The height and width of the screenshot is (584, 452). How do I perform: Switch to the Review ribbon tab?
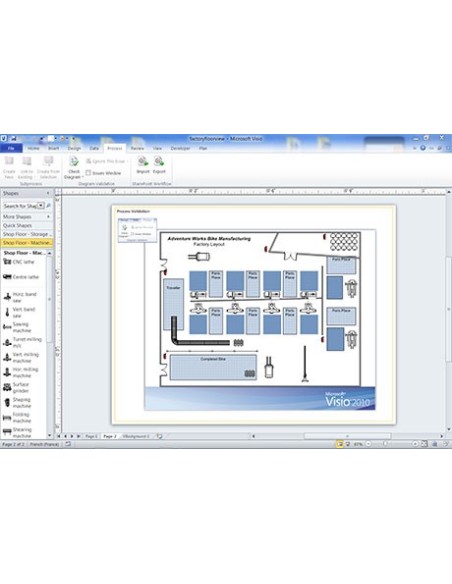click(137, 148)
